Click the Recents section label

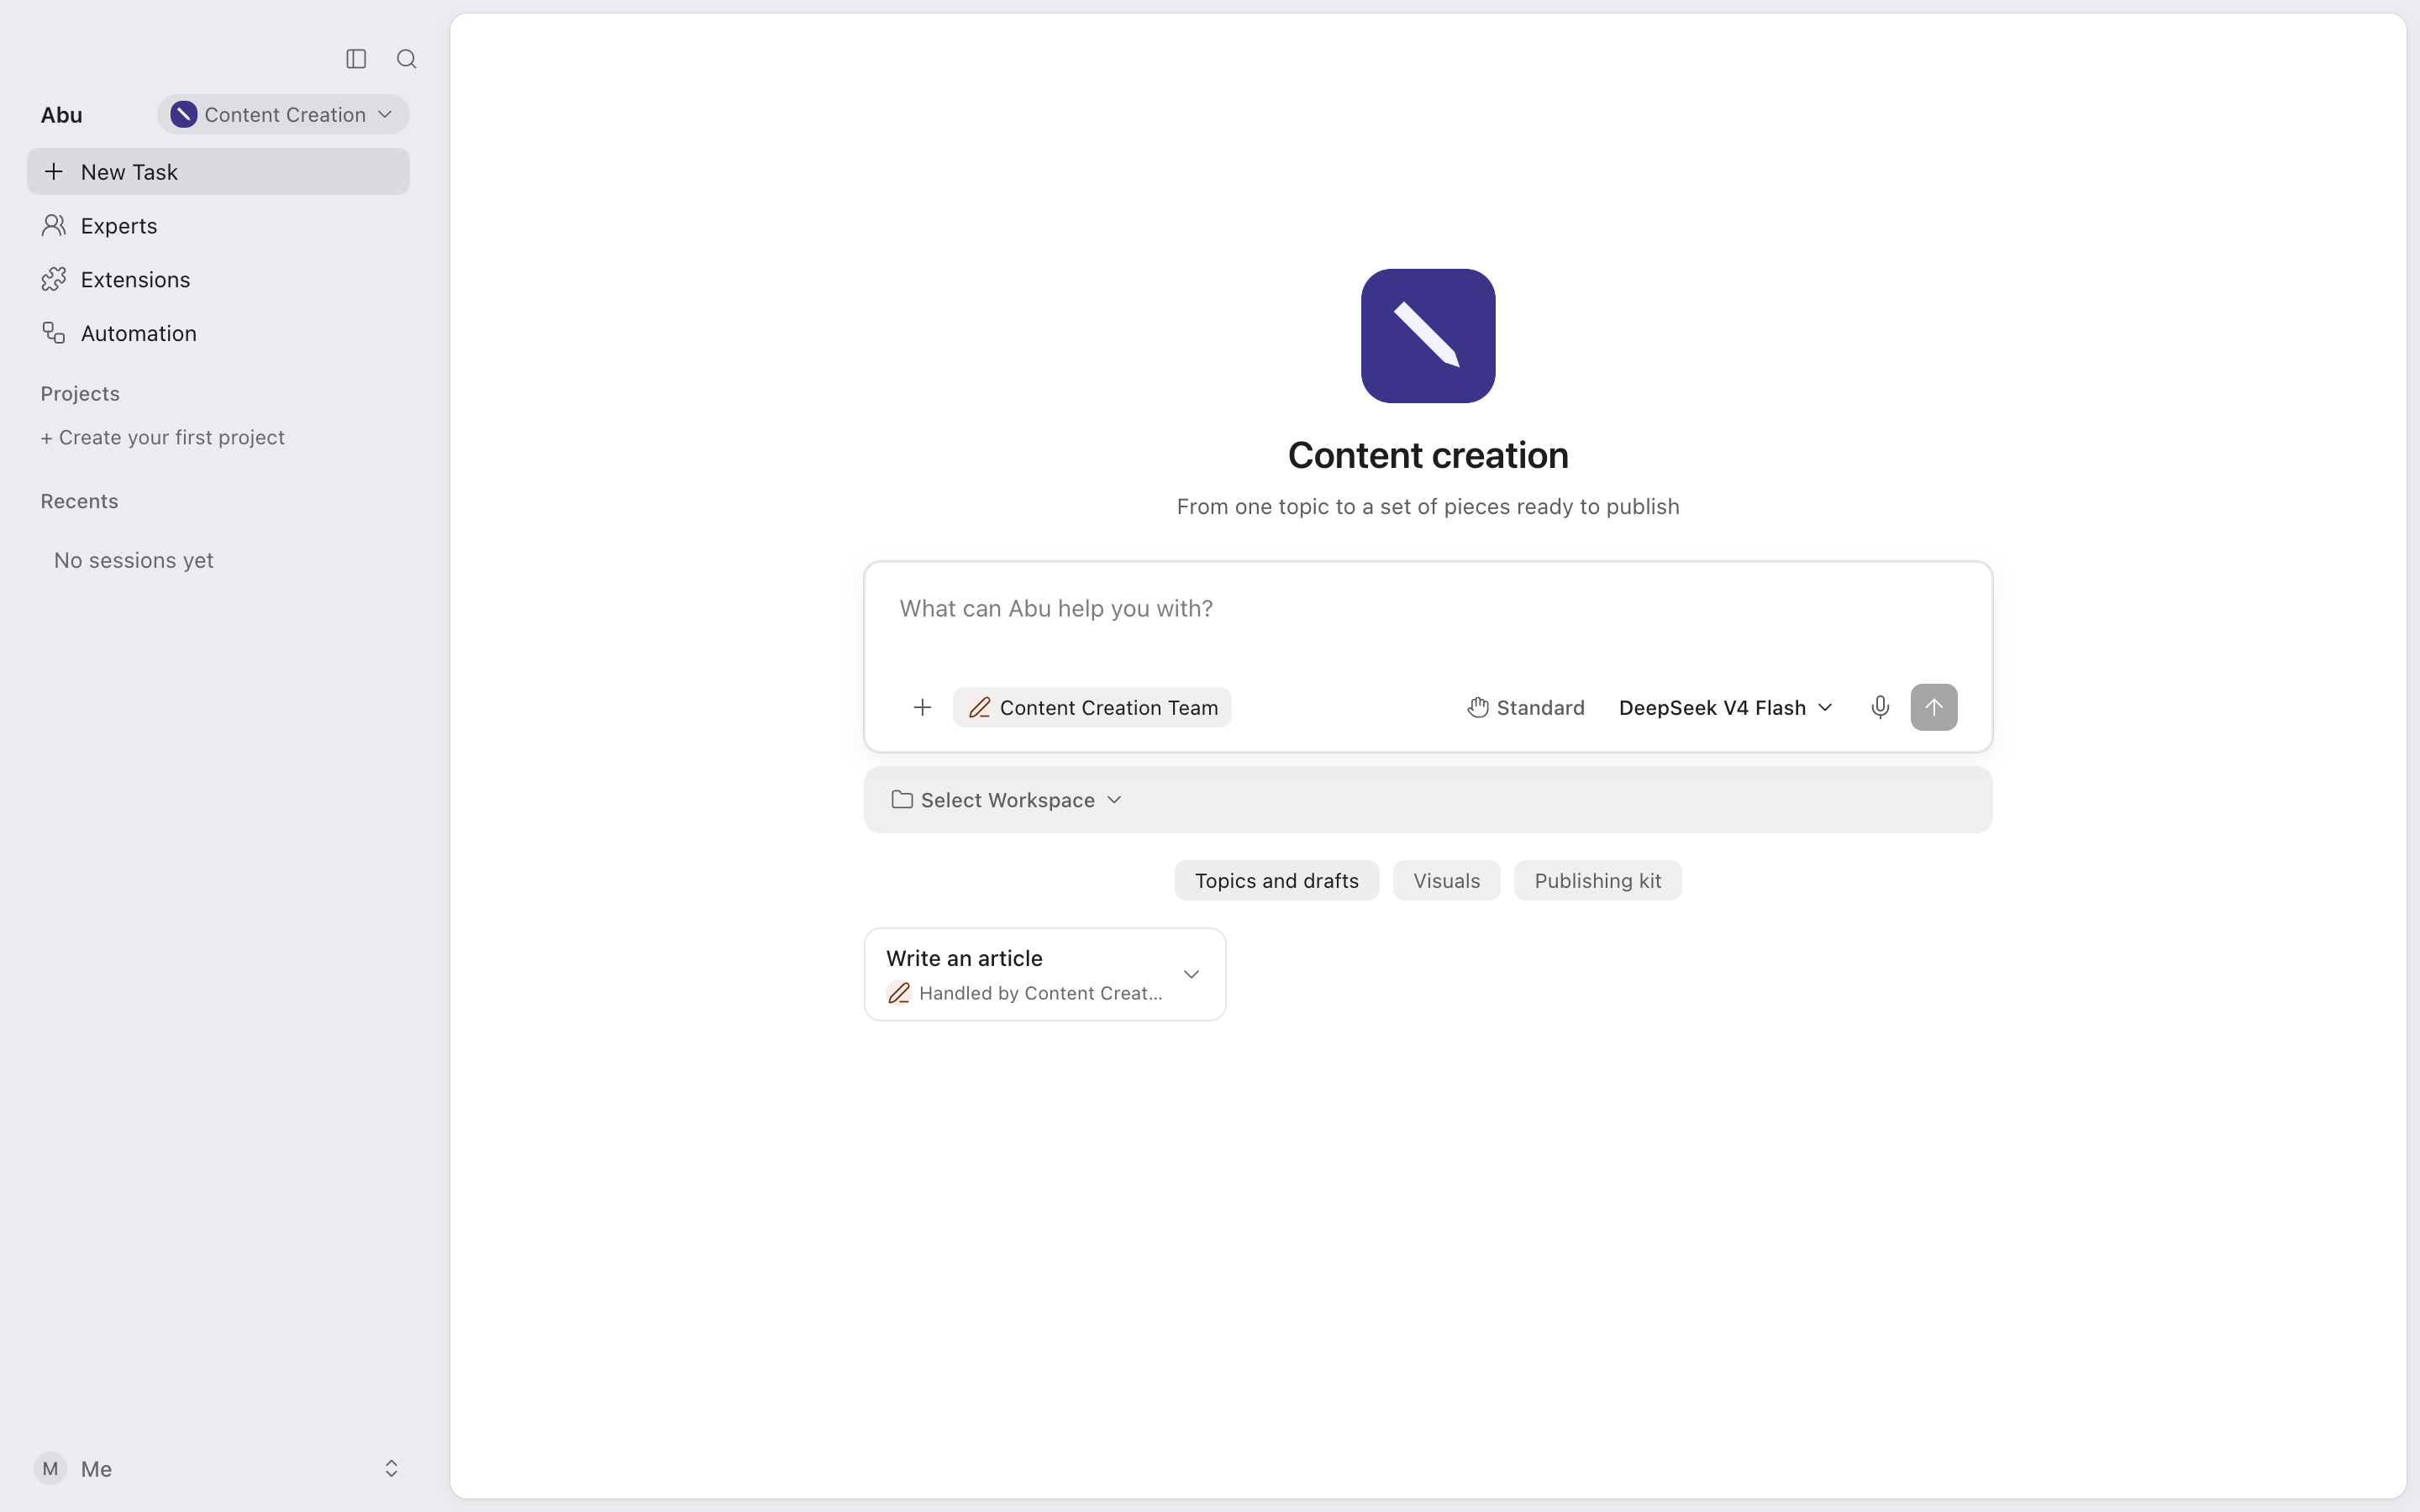(79, 501)
